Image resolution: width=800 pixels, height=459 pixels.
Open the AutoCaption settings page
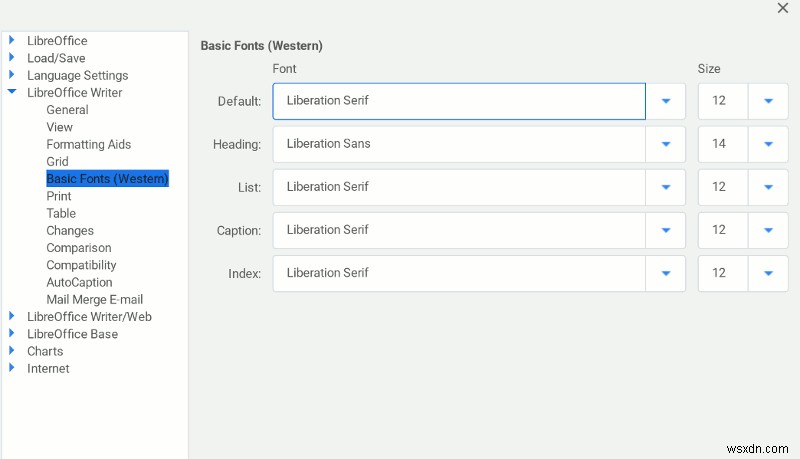click(79, 282)
